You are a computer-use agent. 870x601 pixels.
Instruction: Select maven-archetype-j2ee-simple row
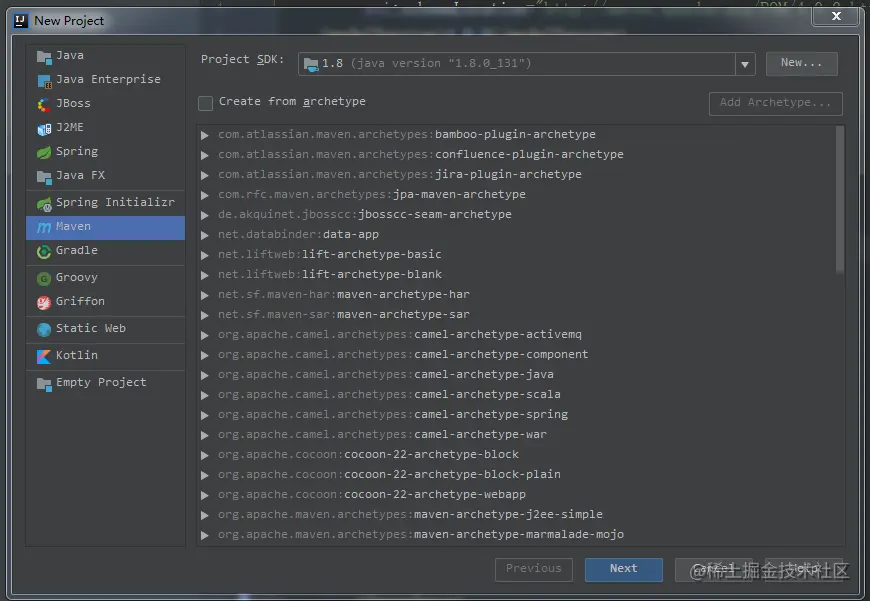516,514
